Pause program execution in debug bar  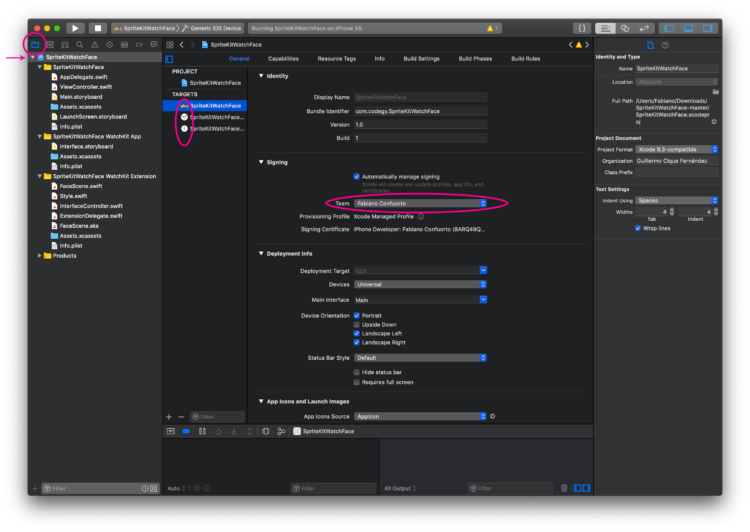[x=202, y=431]
